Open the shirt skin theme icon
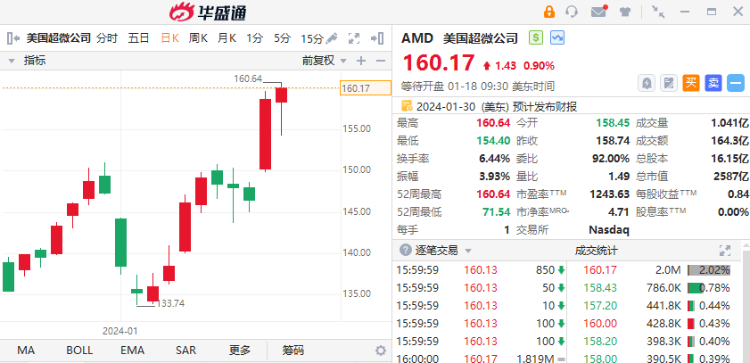750x363 pixels. coord(625,12)
